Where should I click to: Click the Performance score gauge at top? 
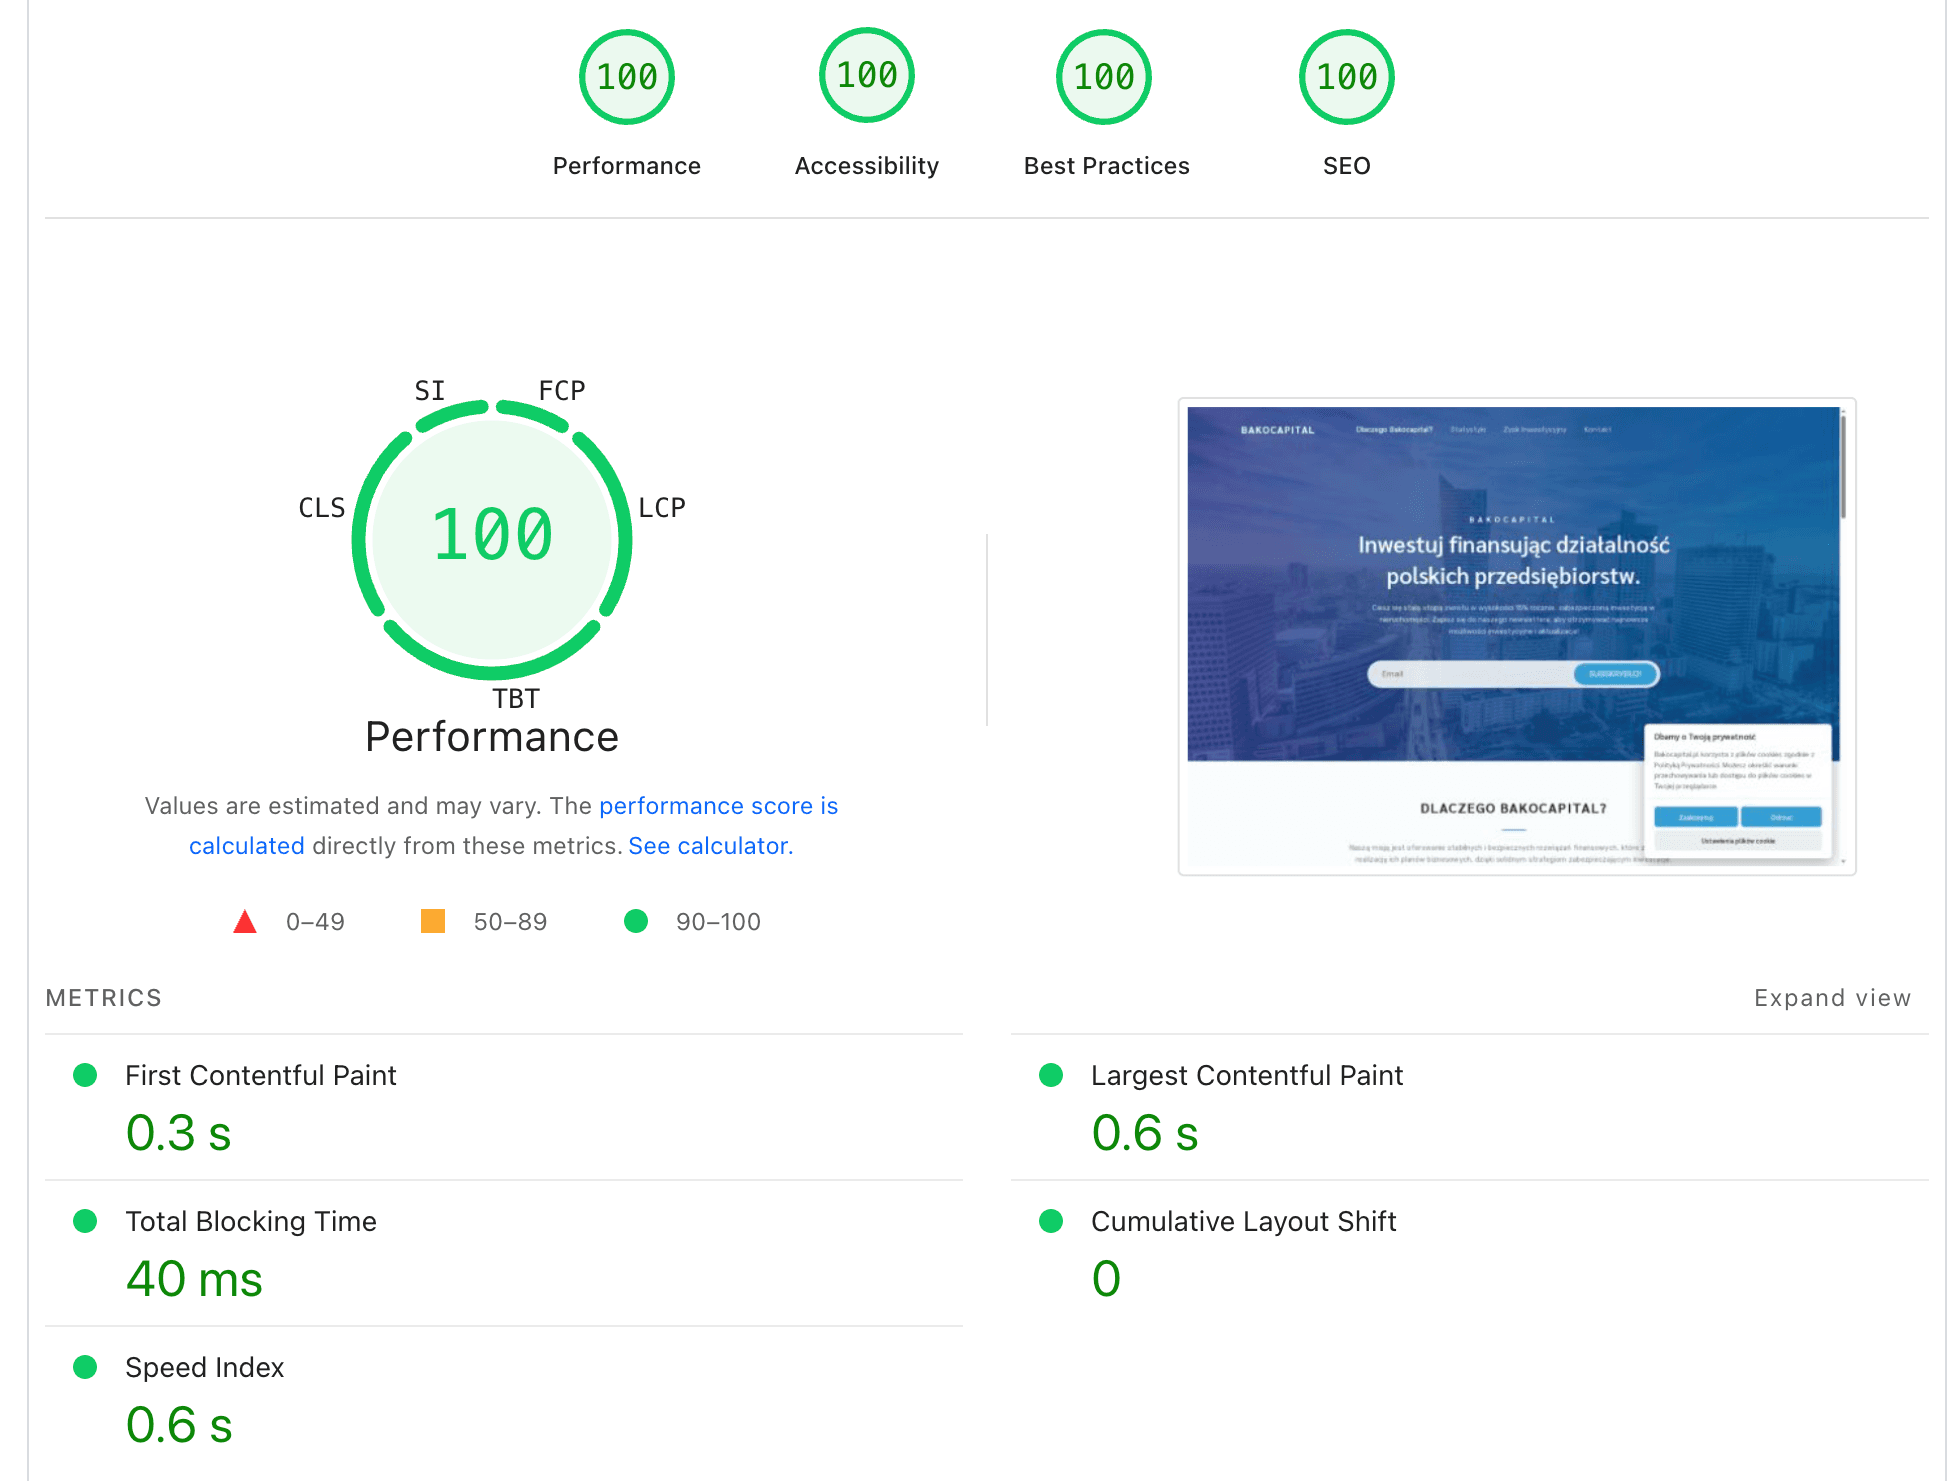pyautogui.click(x=627, y=77)
